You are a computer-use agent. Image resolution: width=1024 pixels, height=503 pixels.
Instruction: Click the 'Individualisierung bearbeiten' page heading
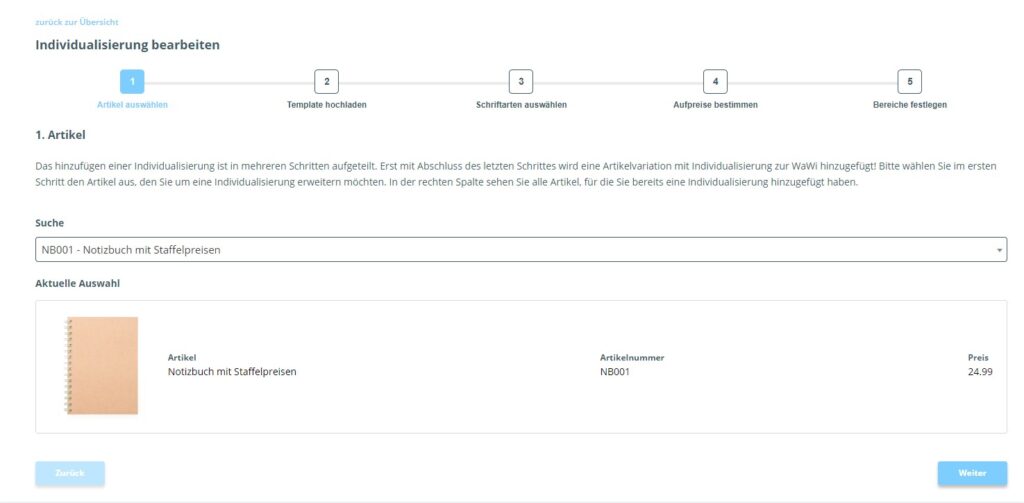tap(127, 45)
